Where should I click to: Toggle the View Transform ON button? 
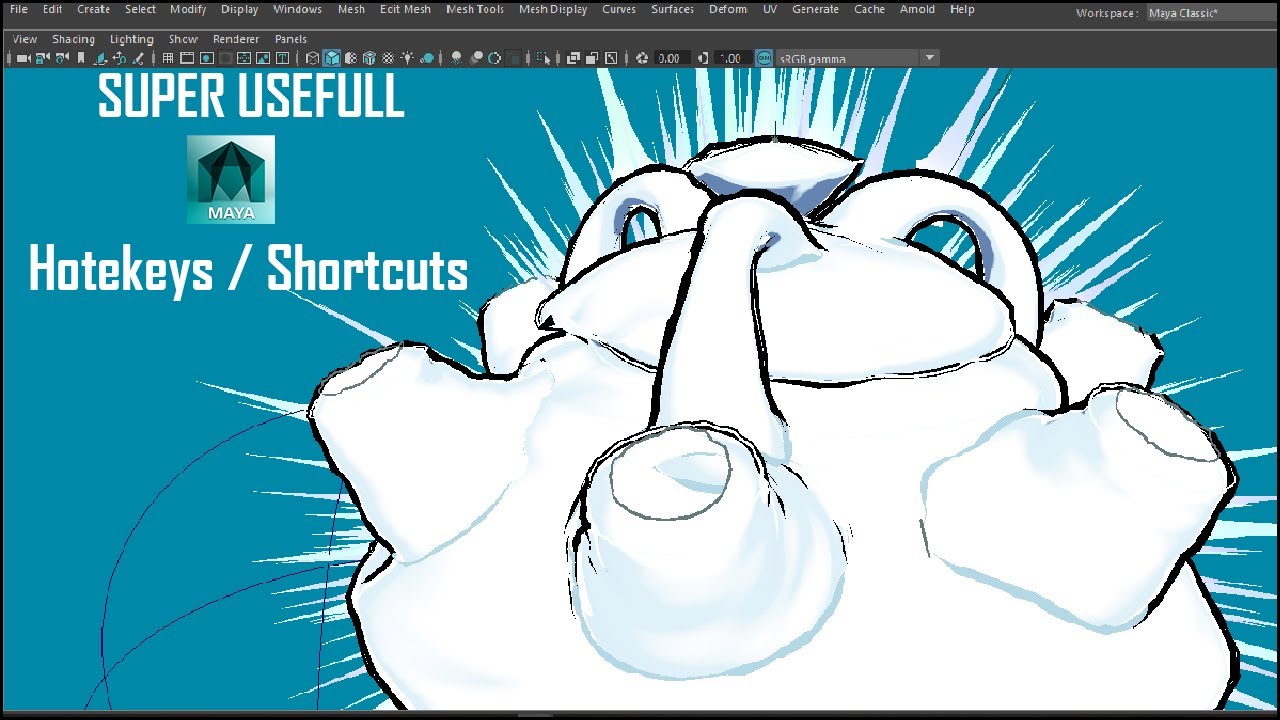[764, 58]
